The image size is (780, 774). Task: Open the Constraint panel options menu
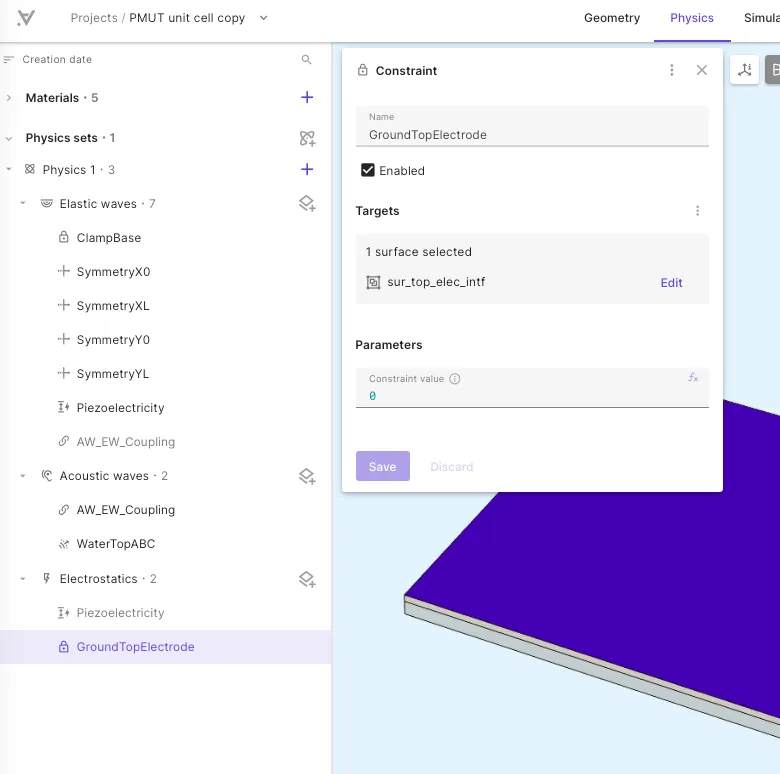pyautogui.click(x=672, y=70)
